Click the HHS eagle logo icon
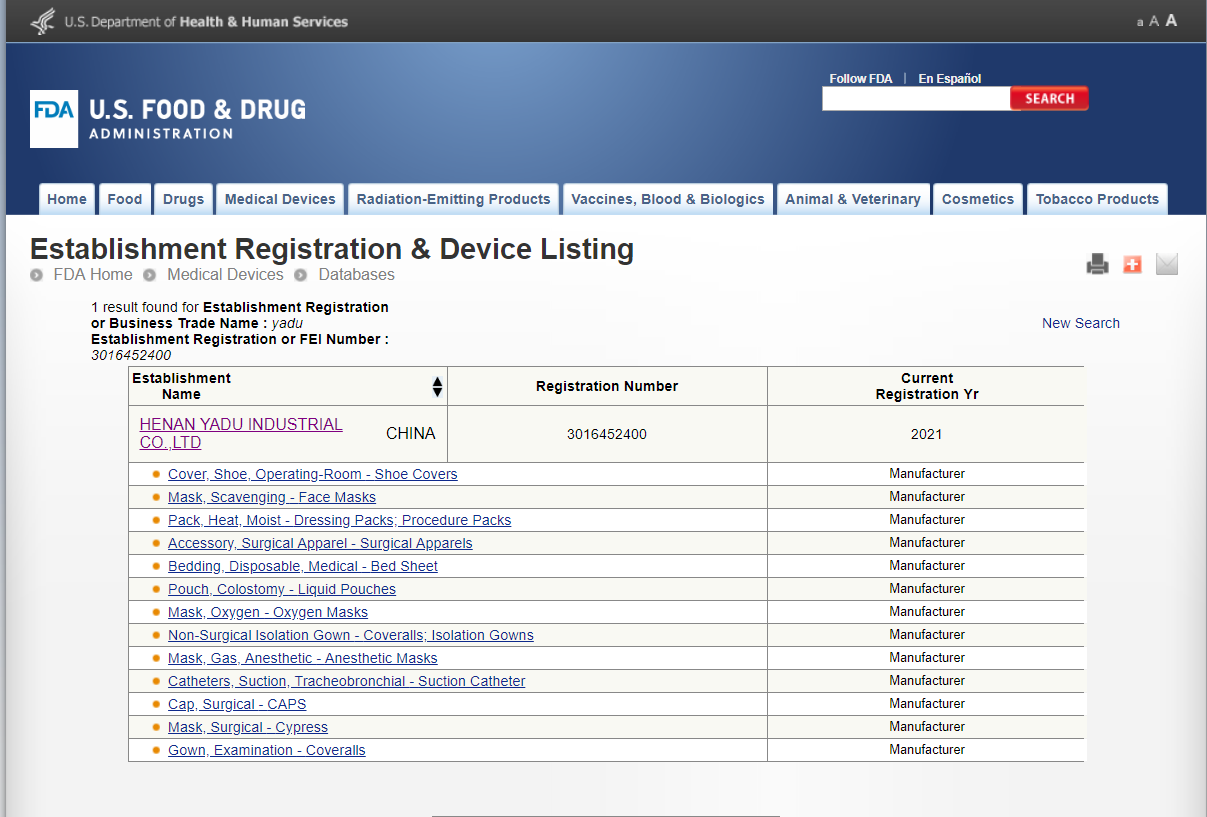This screenshot has width=1207, height=817. [x=43, y=21]
